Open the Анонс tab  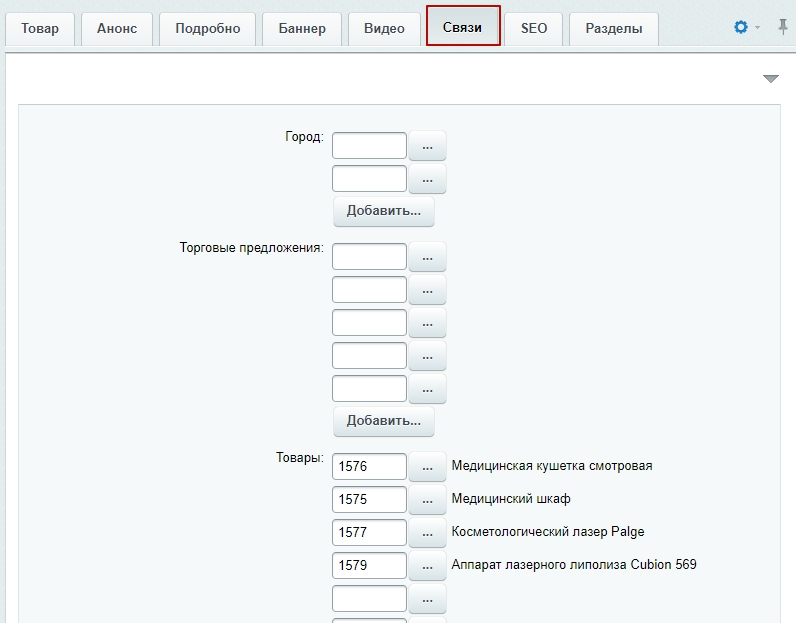click(x=117, y=28)
